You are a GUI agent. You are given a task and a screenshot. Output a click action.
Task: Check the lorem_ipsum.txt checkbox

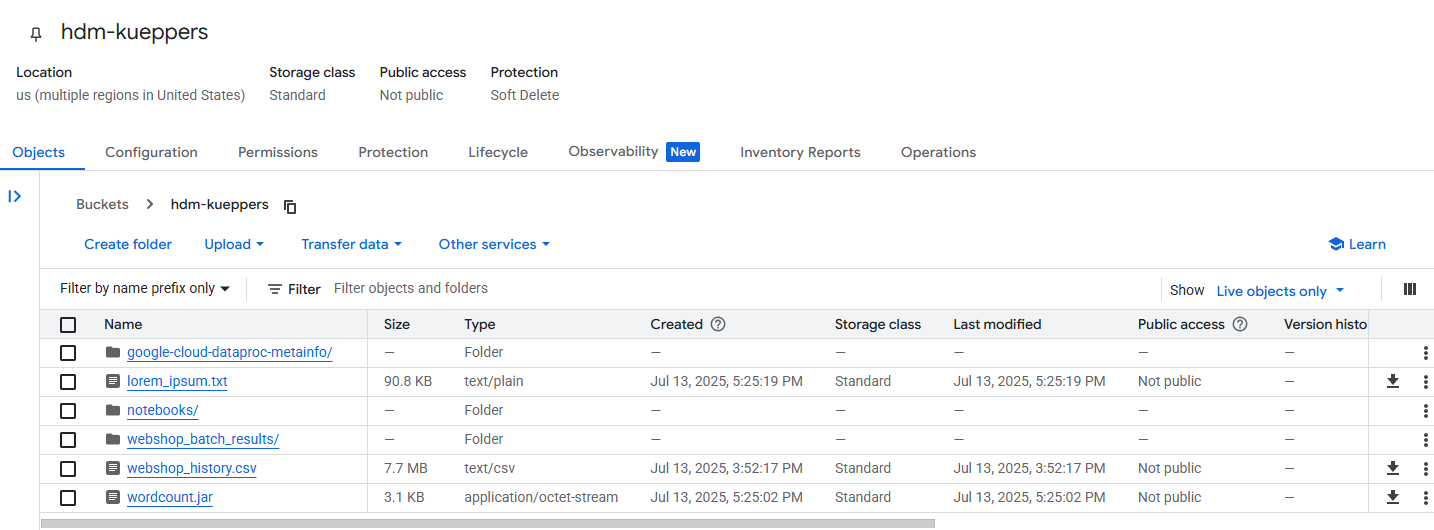pos(68,381)
